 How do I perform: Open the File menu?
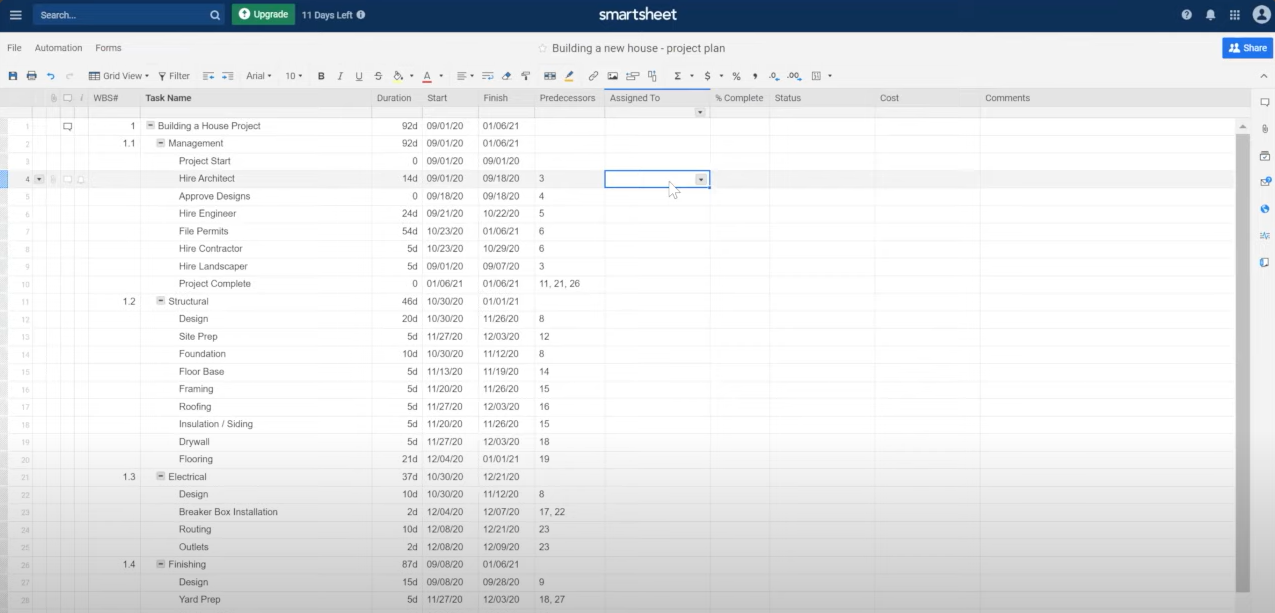click(x=14, y=48)
